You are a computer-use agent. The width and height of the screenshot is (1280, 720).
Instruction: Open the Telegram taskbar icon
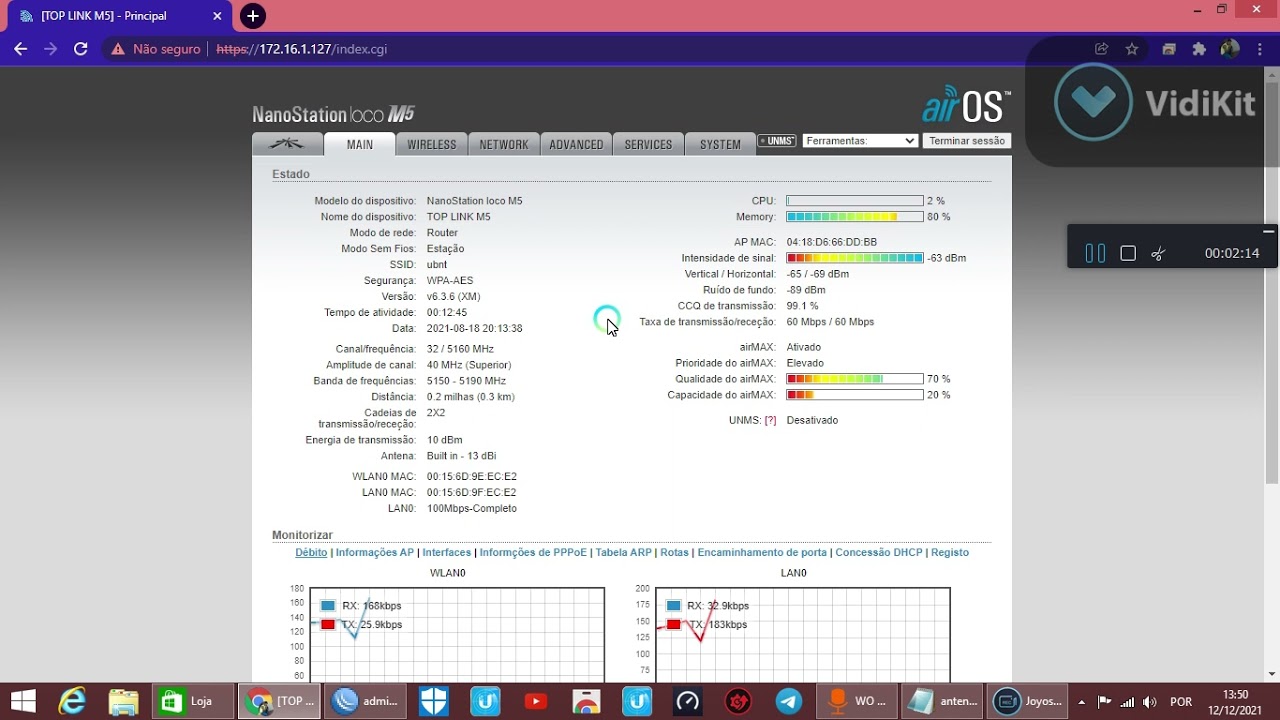(789, 701)
